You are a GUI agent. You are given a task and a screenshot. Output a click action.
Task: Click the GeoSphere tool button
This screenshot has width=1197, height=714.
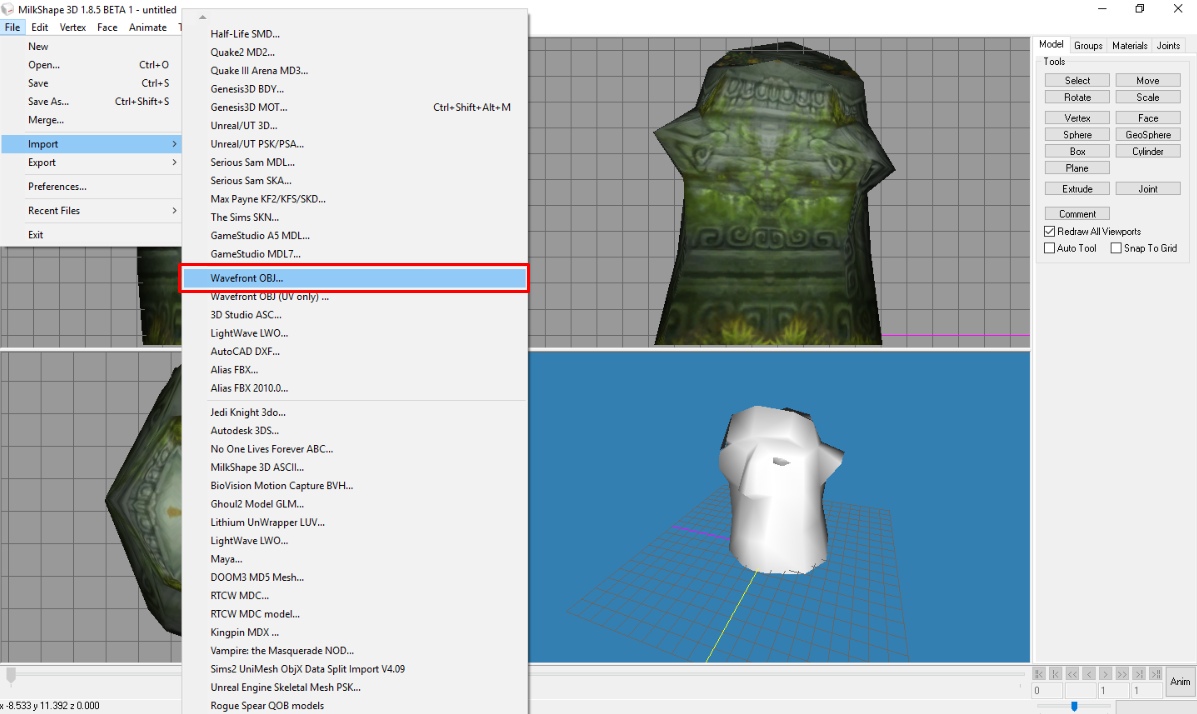click(1148, 134)
